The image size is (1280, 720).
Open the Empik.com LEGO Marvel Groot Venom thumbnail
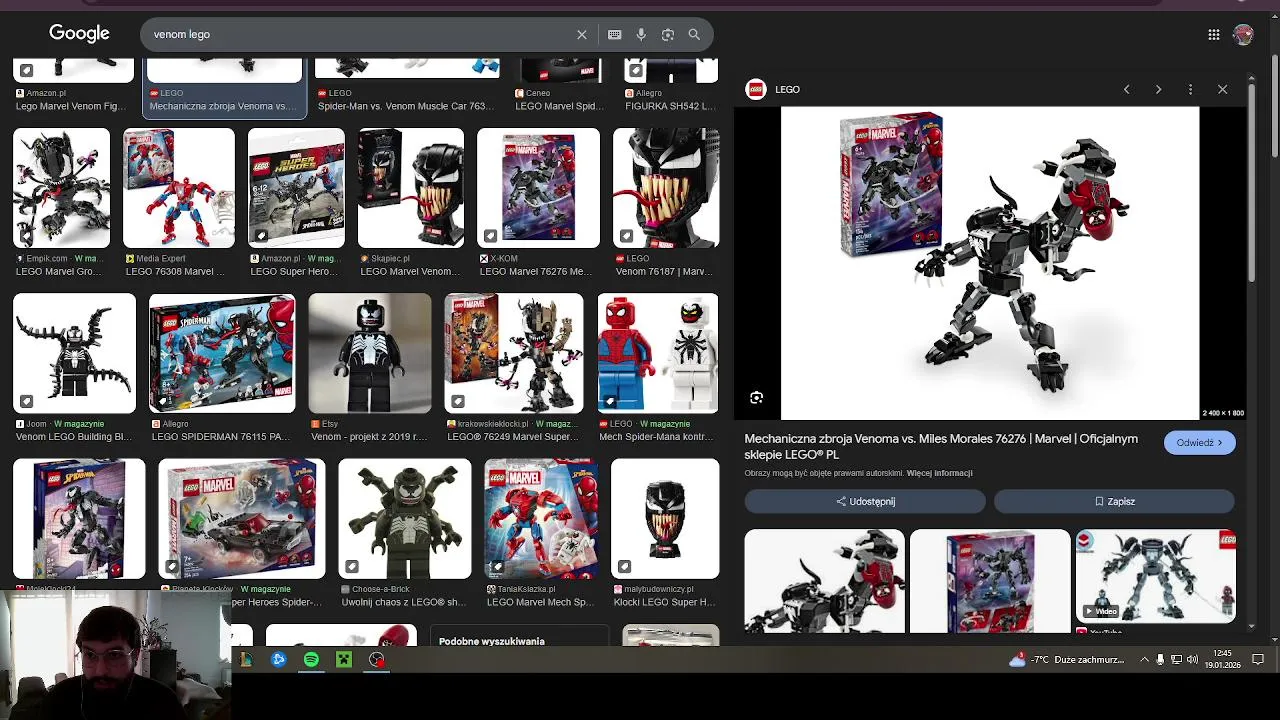(61, 188)
